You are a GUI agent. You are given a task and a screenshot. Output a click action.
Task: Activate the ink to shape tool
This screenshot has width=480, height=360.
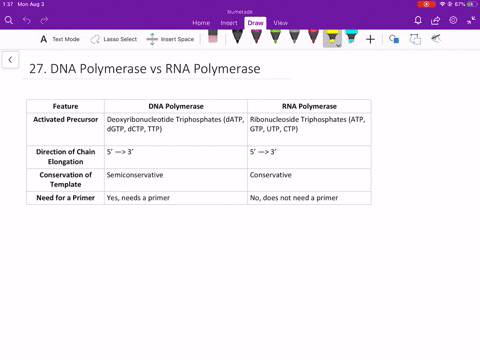coord(415,39)
